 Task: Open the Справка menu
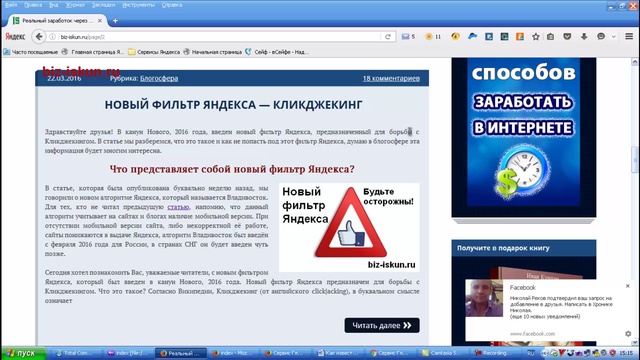(x=172, y=5)
